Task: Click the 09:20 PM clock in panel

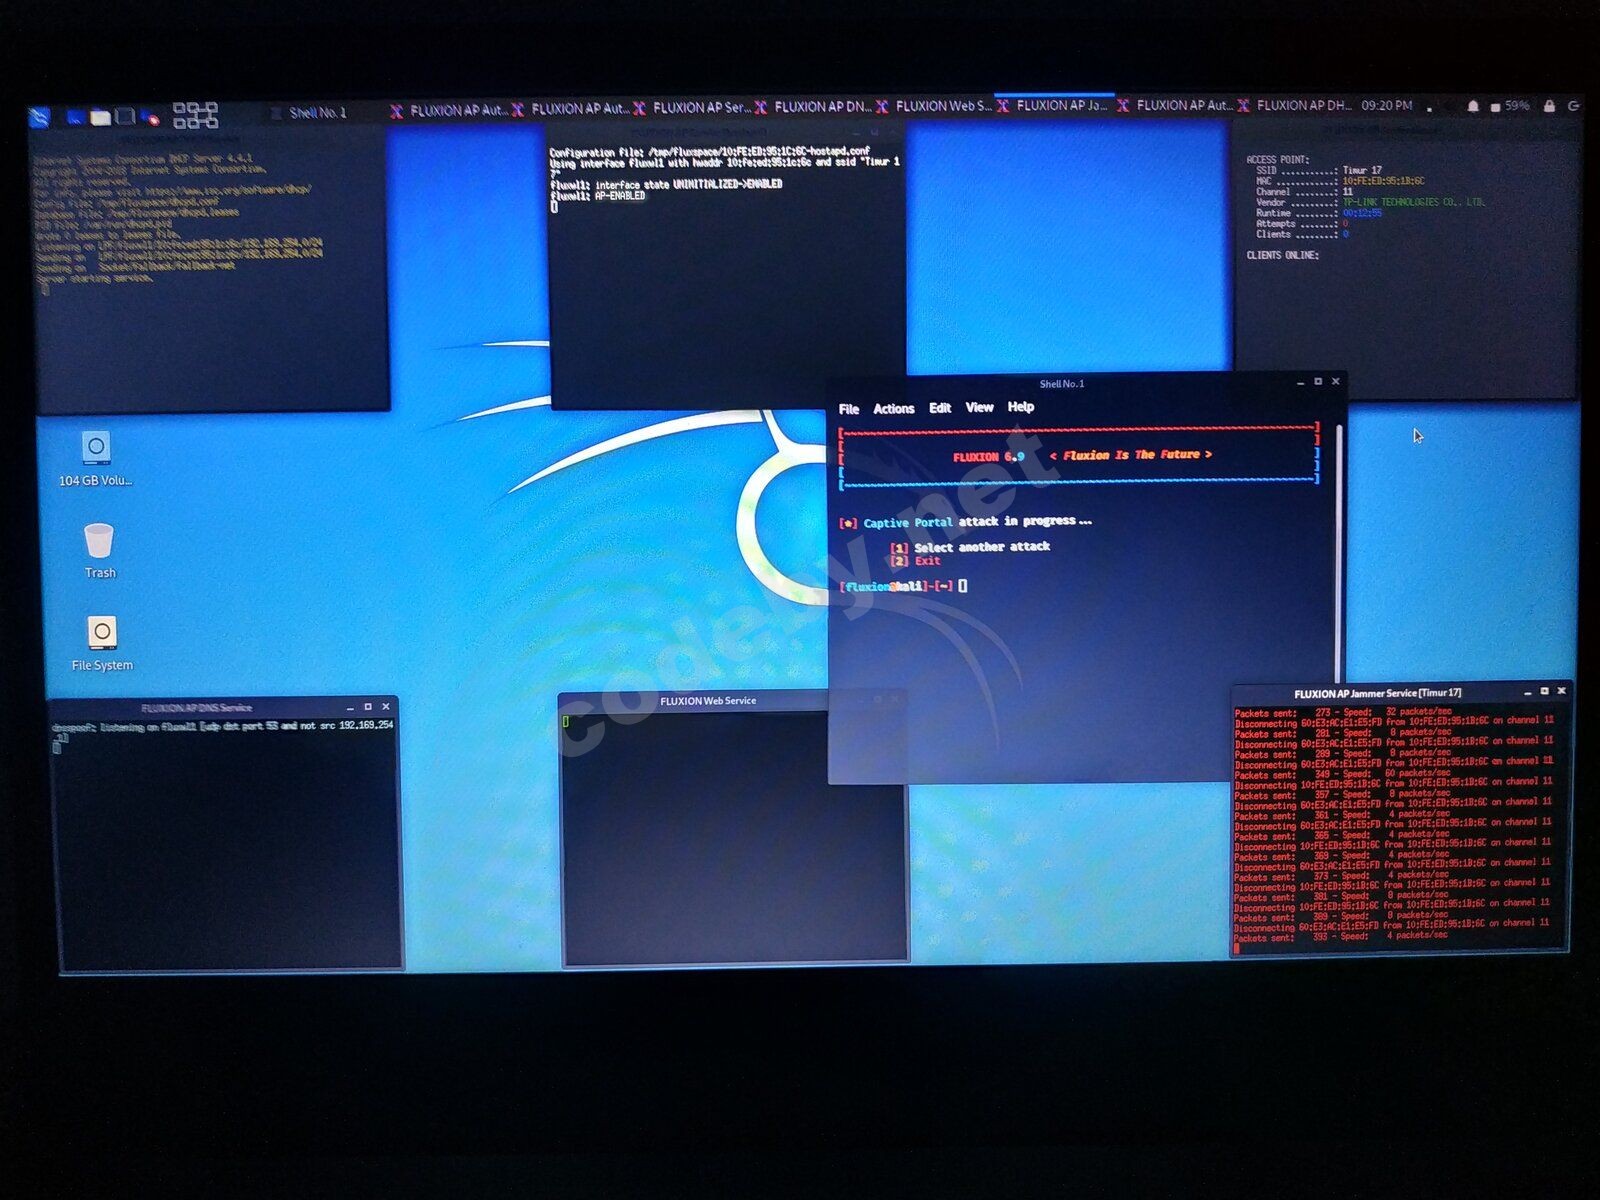Action: coord(1387,105)
